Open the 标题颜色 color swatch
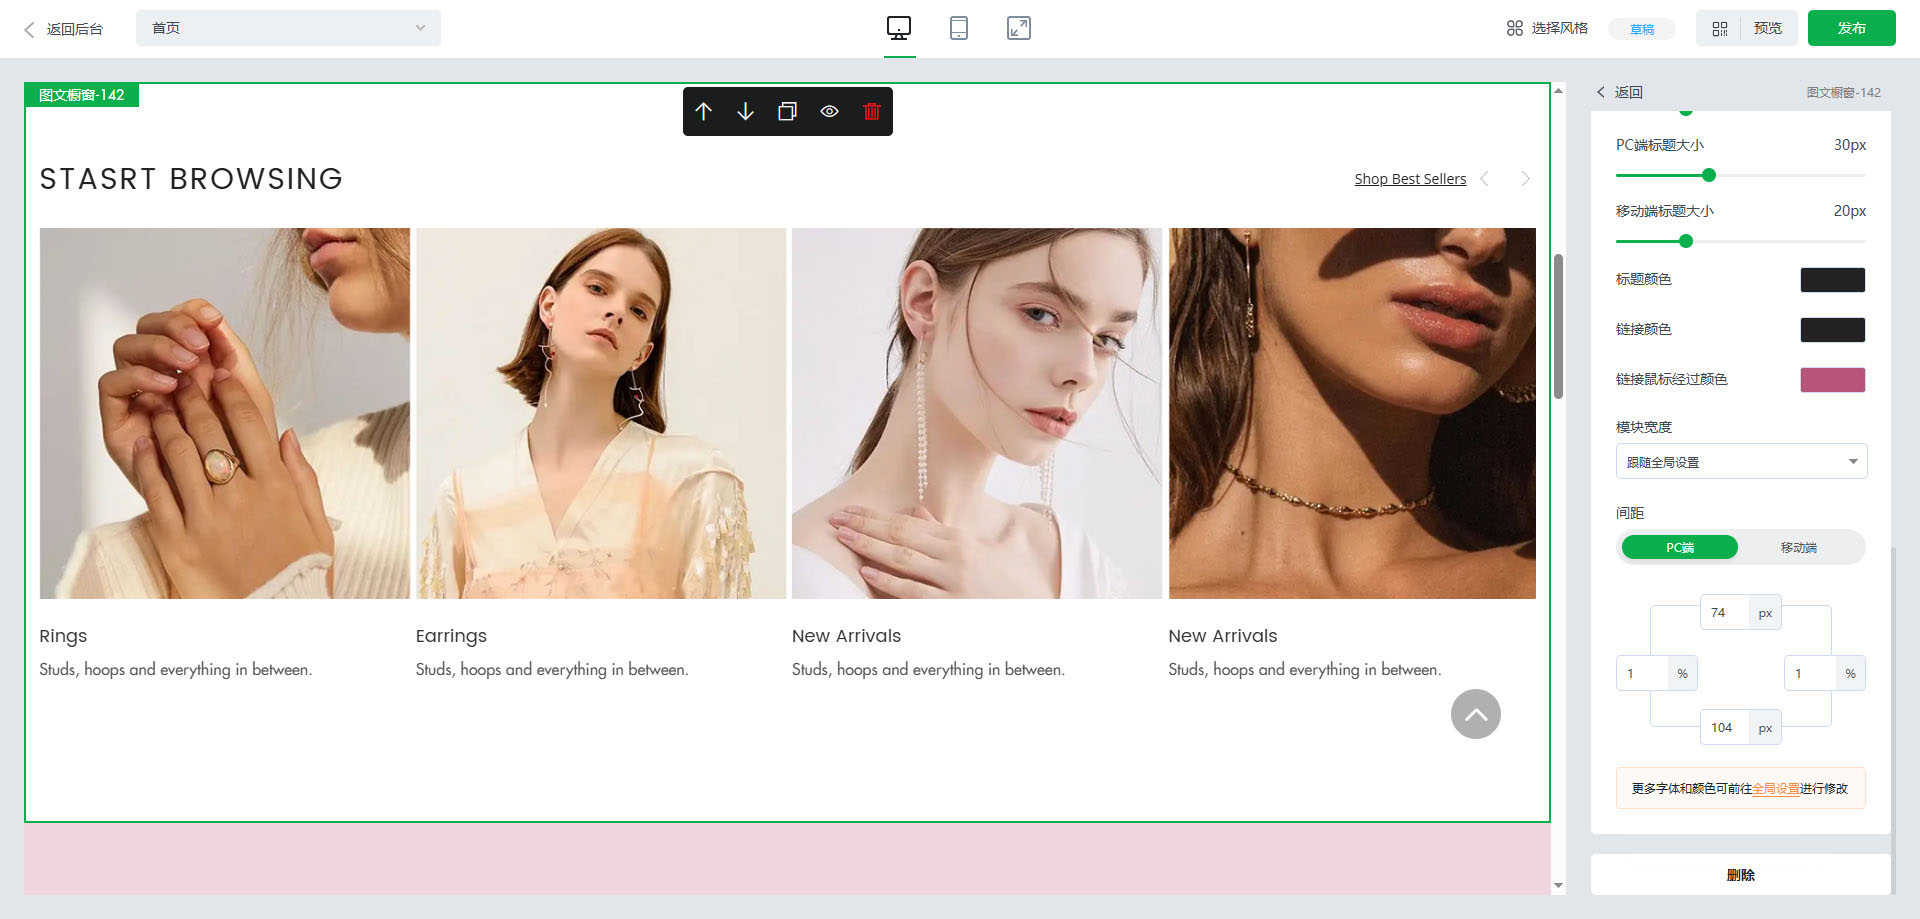The width and height of the screenshot is (1920, 919). pyautogui.click(x=1833, y=280)
